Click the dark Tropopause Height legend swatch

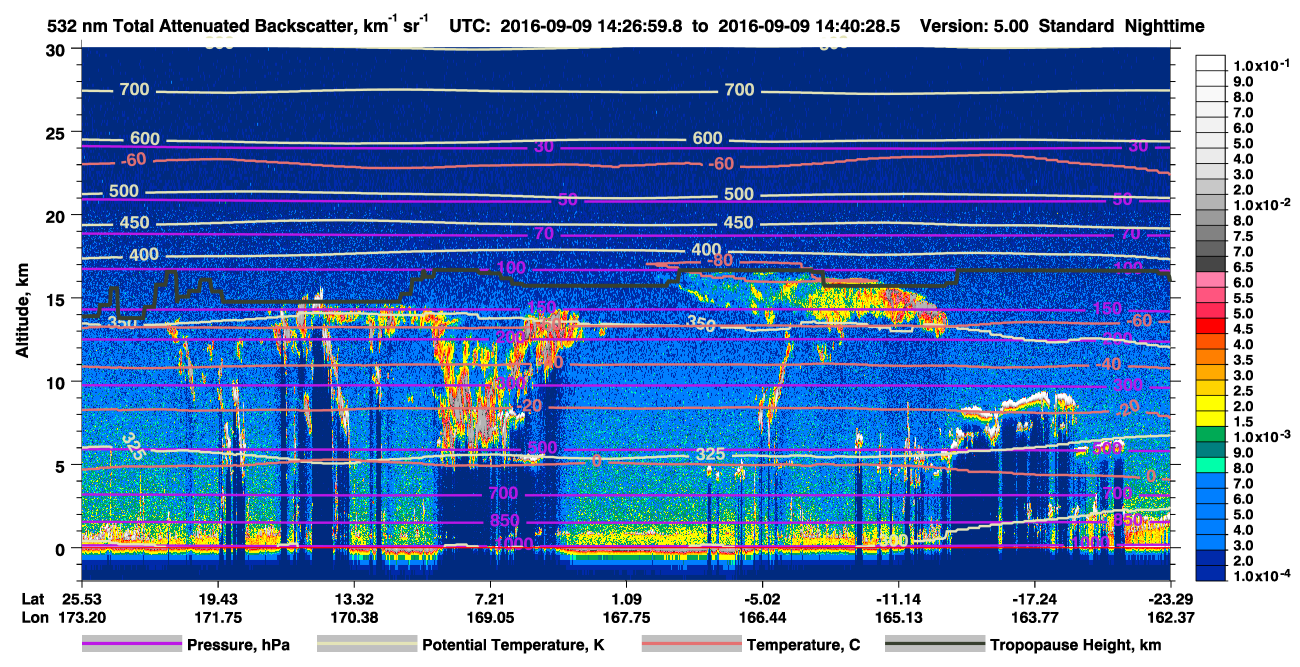pos(934,645)
